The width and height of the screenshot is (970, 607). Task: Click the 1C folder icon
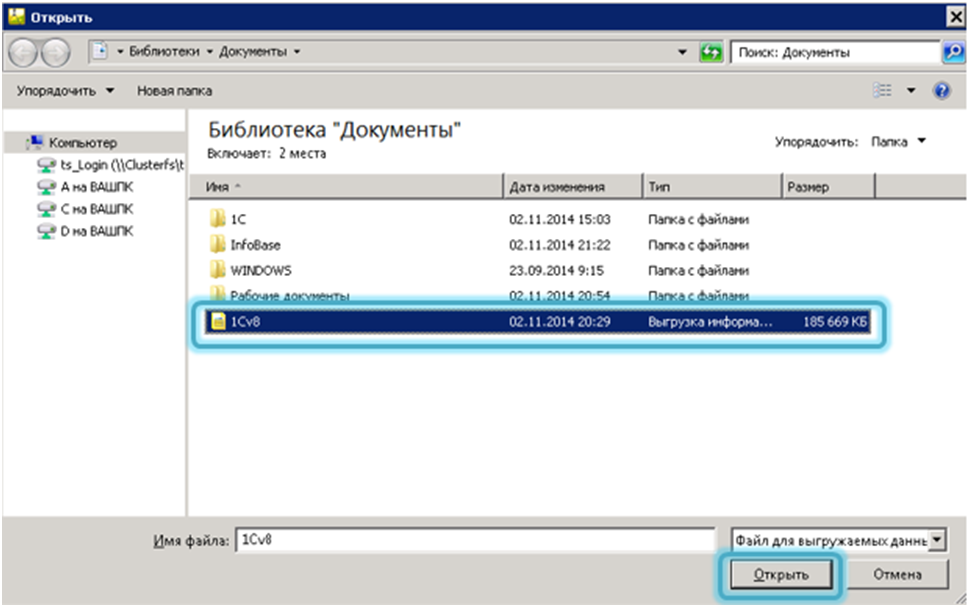pyautogui.click(x=218, y=219)
